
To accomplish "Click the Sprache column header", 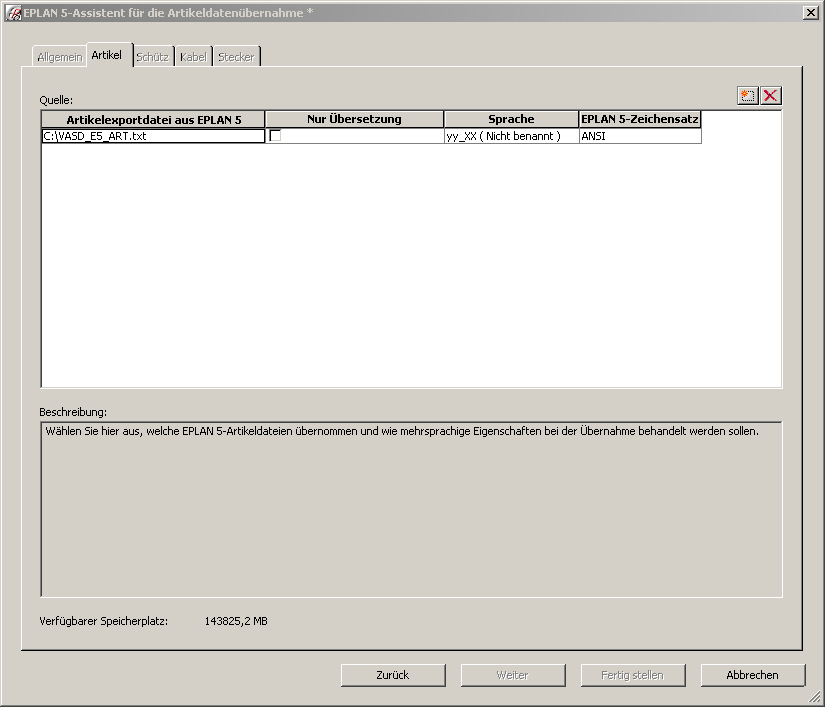I will click(511, 119).
